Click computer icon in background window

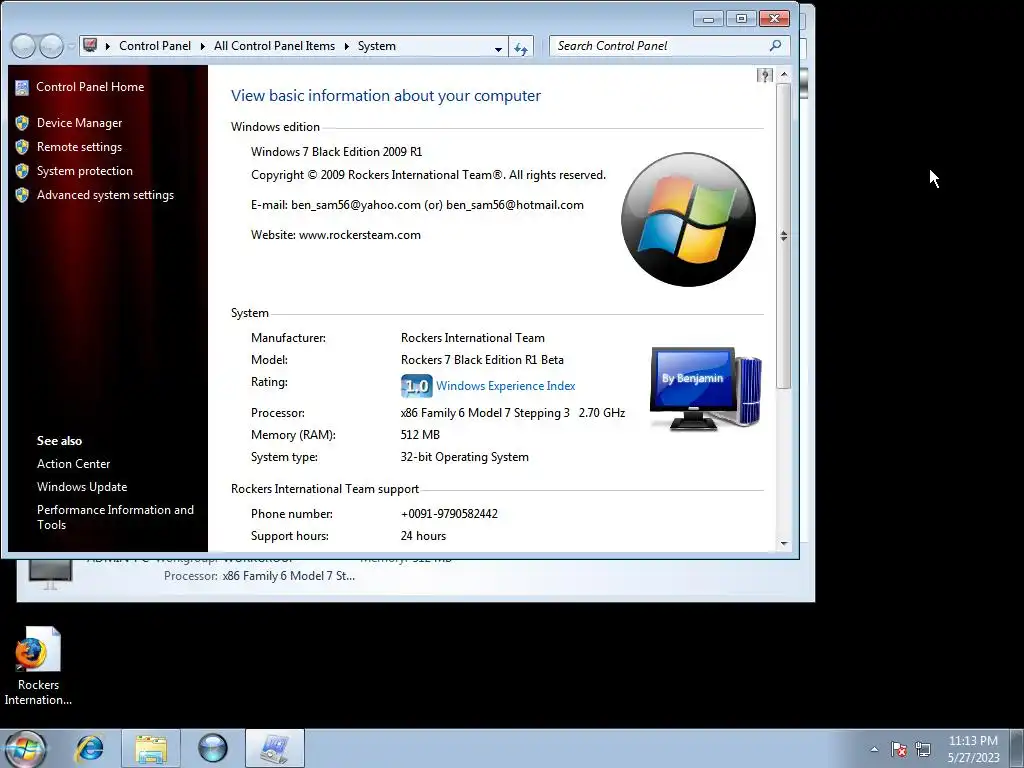(x=50, y=575)
